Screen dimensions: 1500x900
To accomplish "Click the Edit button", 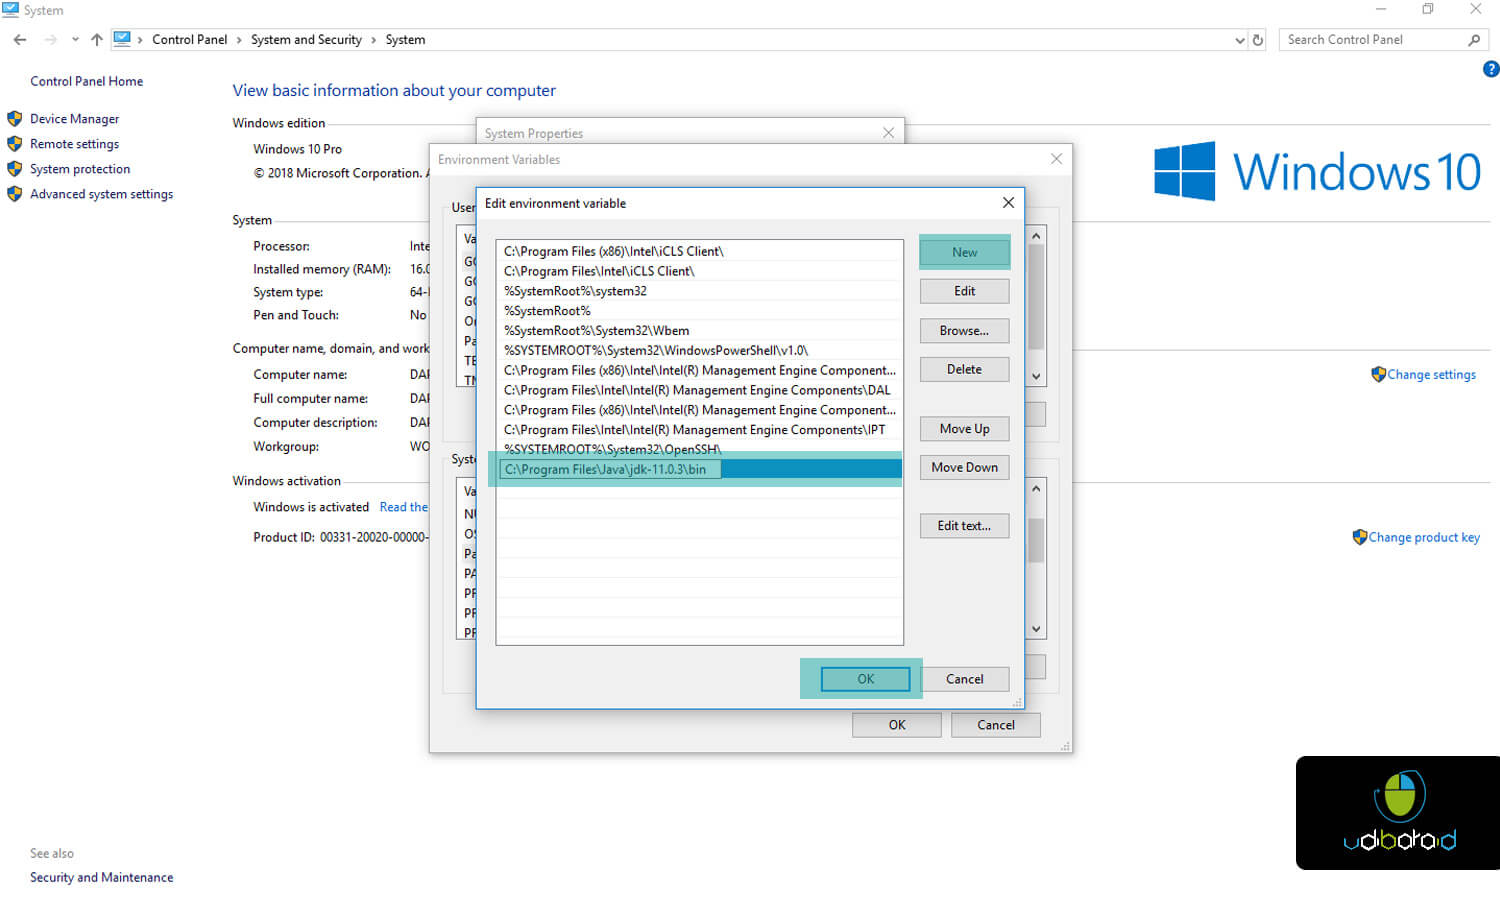I will point(964,291).
